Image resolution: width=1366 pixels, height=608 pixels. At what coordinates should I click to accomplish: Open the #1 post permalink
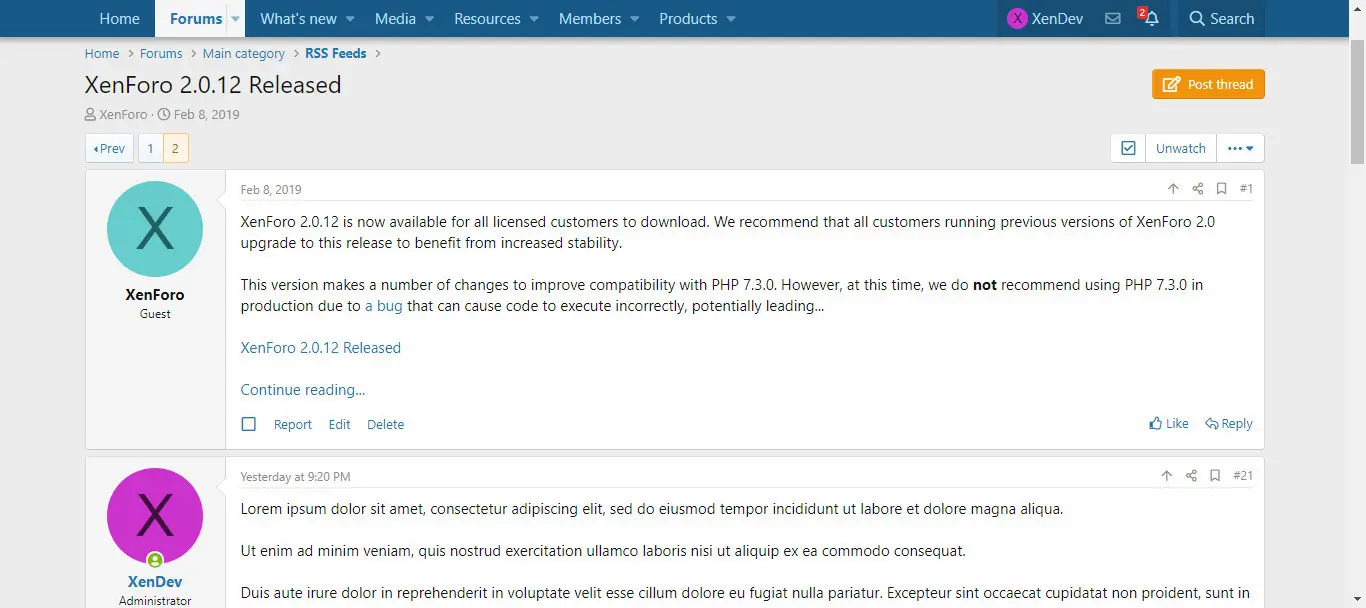(1246, 189)
